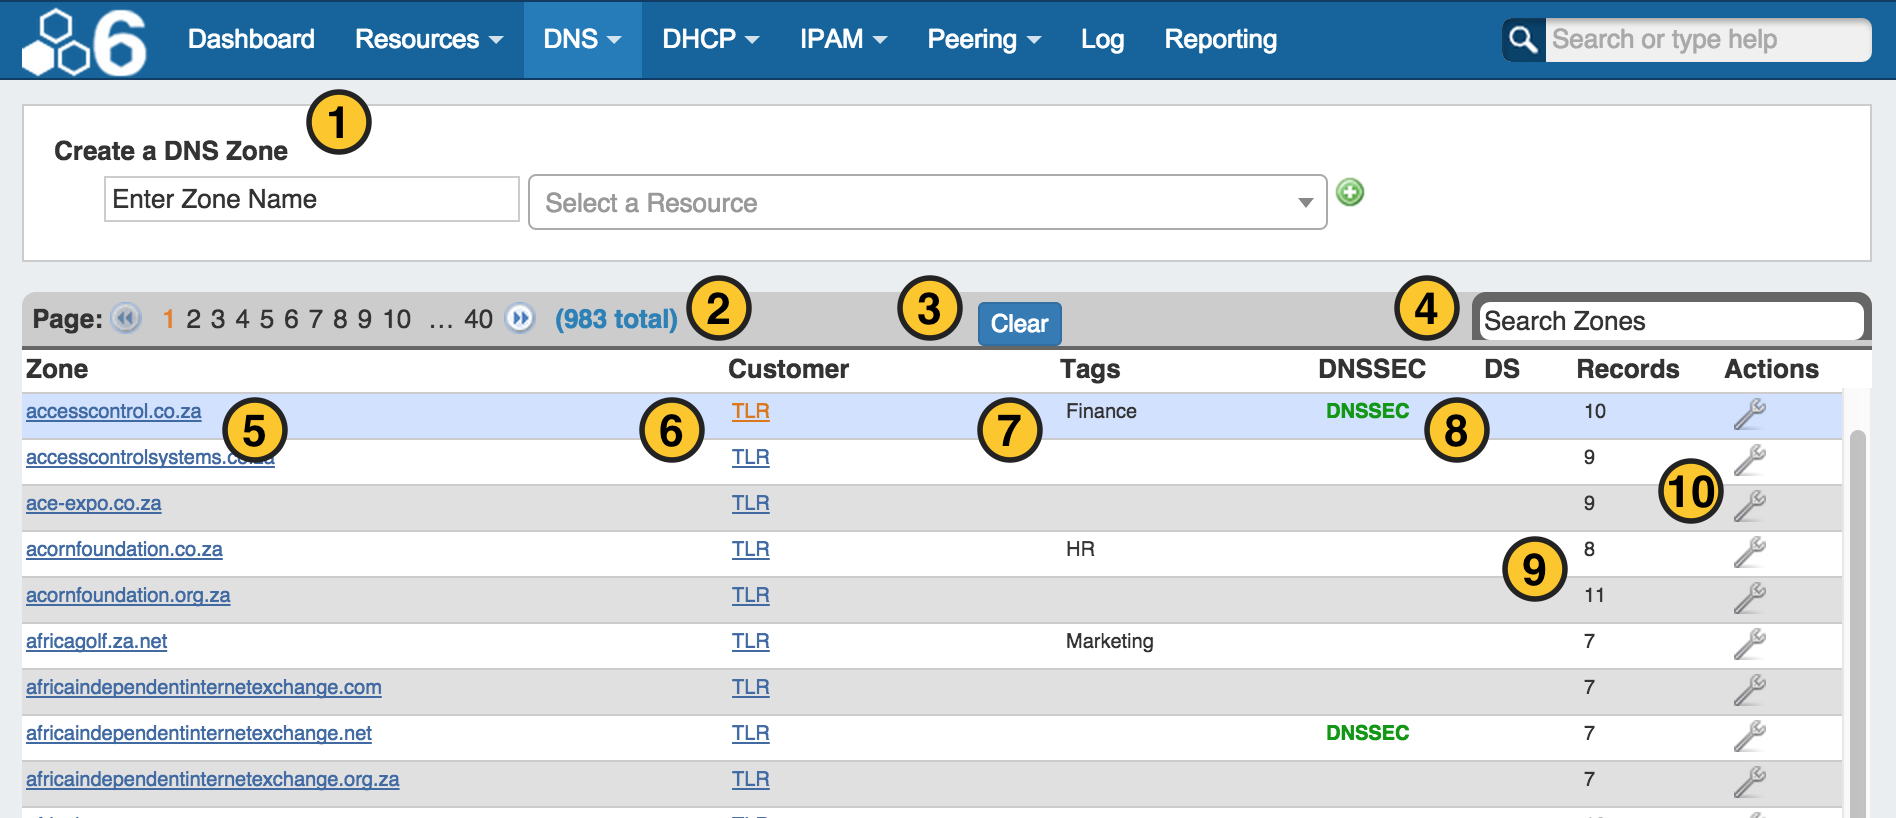Open wrench actions for africaindependentinternetexchange.net
This screenshot has height=818, width=1896.
point(1749,735)
